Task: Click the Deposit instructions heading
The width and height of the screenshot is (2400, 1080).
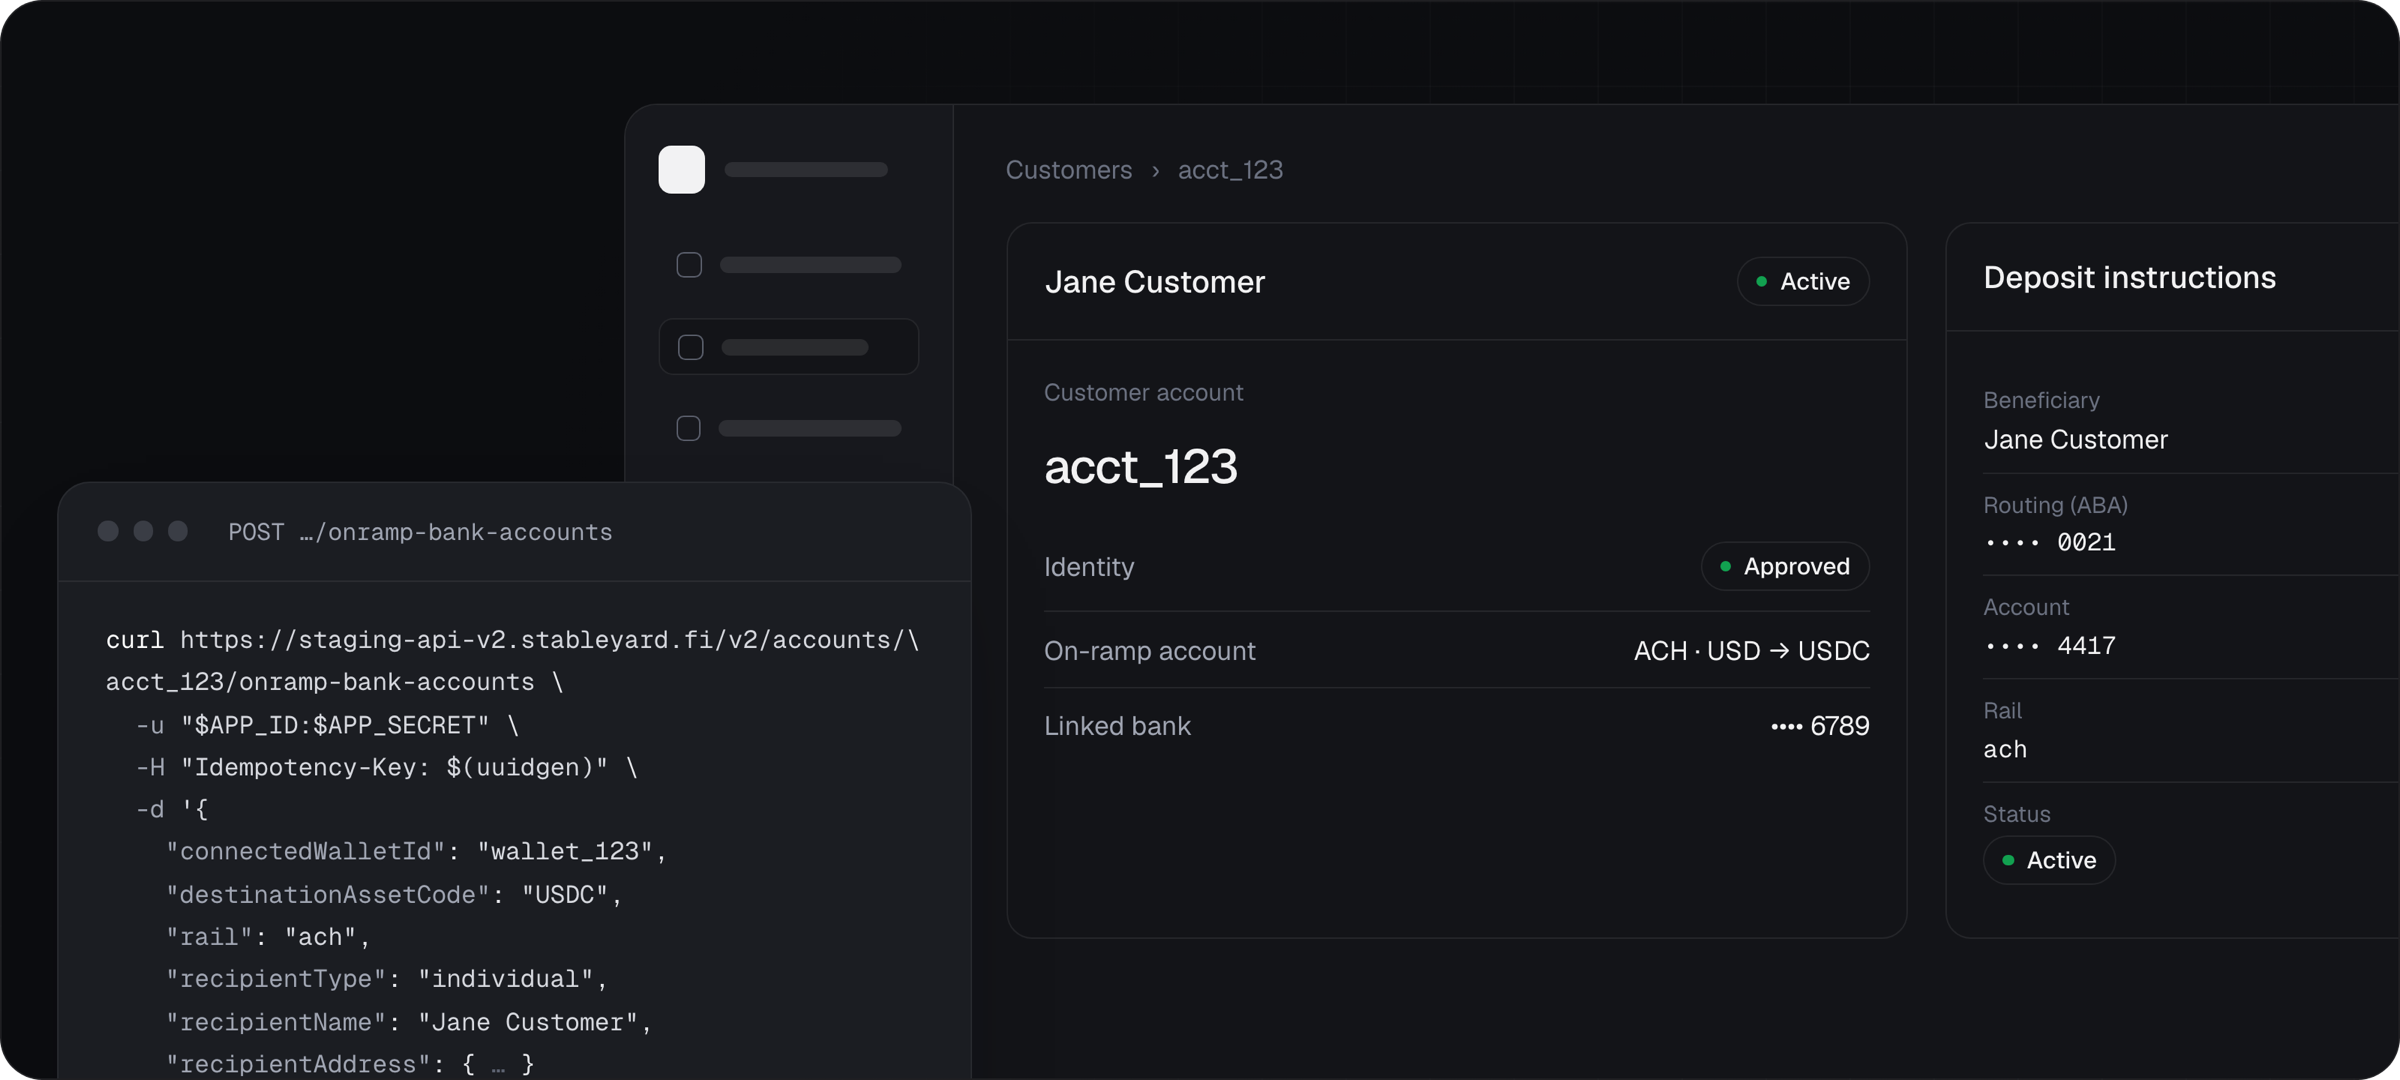Action: [2129, 278]
